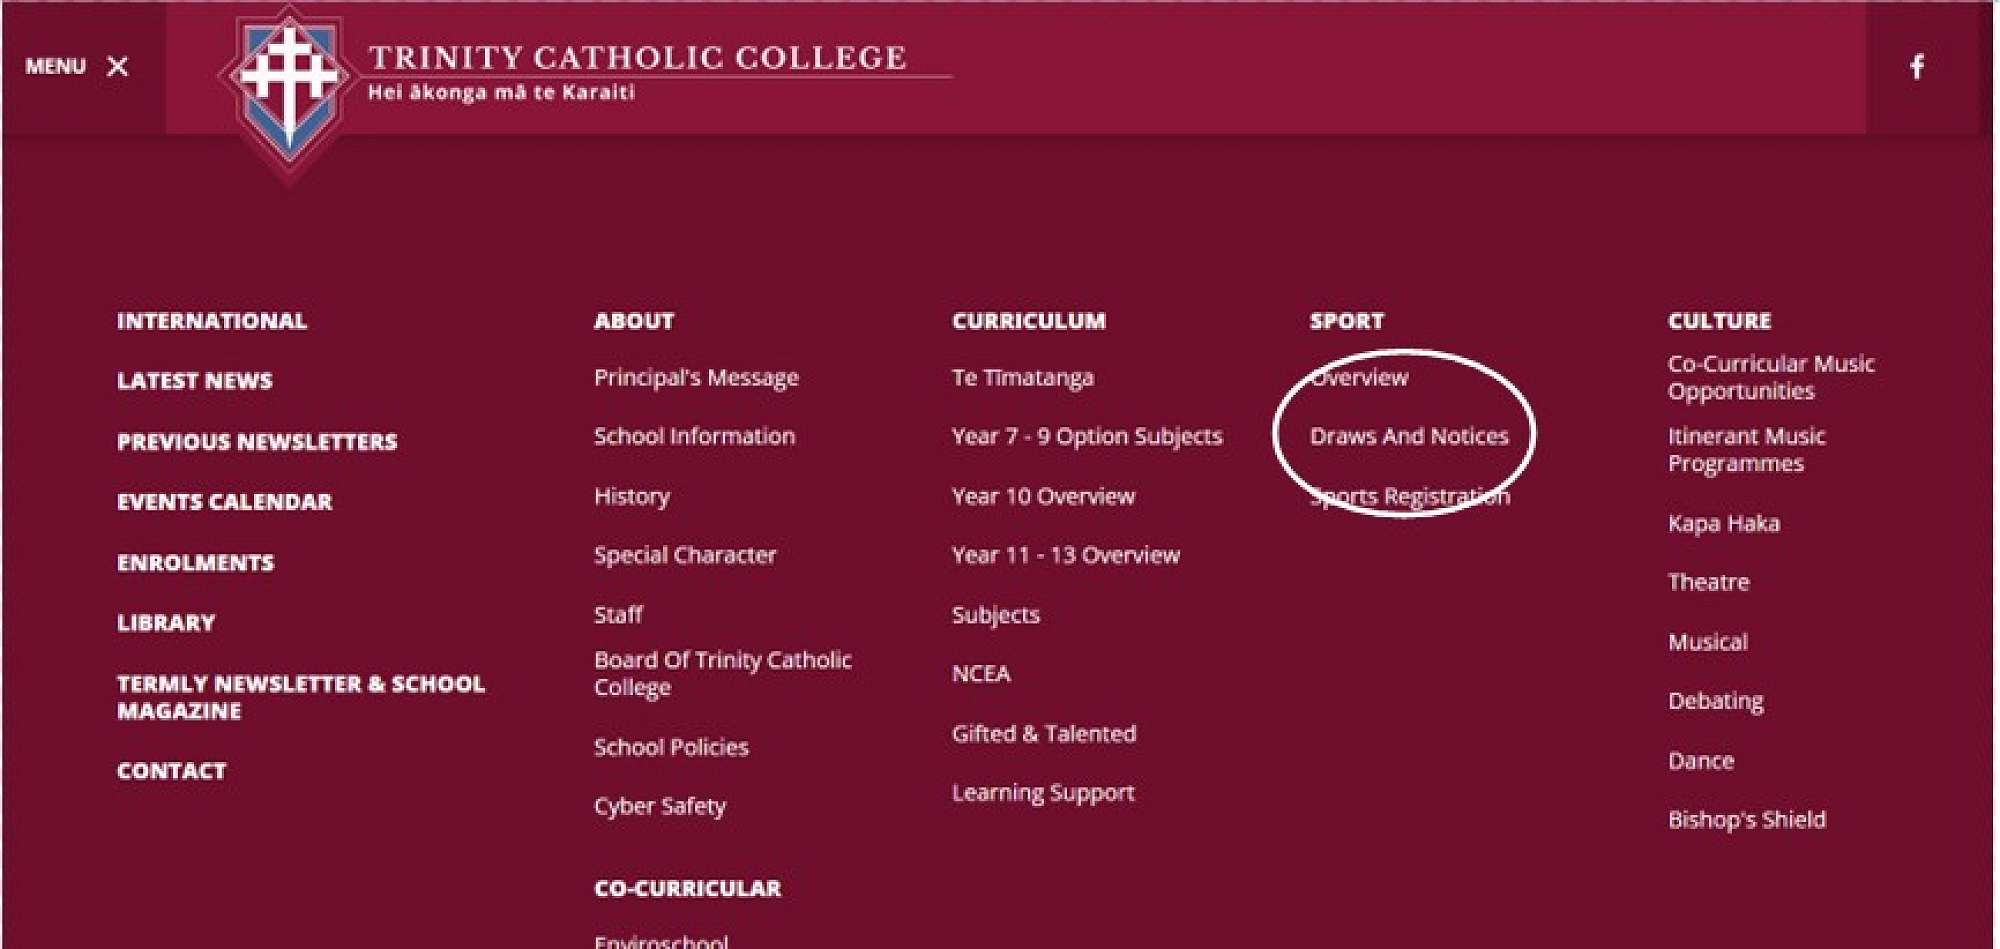Image resolution: width=2000 pixels, height=949 pixels.
Task: Open the Te Timatanga curriculum link
Action: tap(1022, 378)
